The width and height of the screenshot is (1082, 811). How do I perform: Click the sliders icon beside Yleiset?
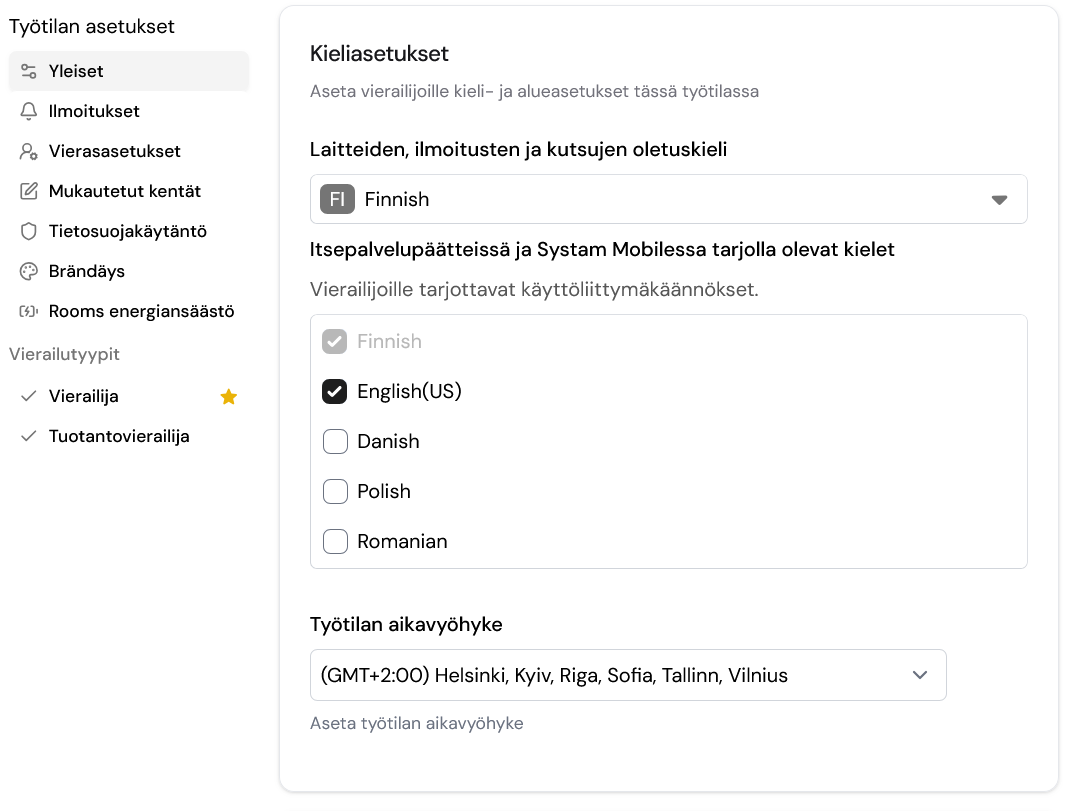tap(29, 71)
